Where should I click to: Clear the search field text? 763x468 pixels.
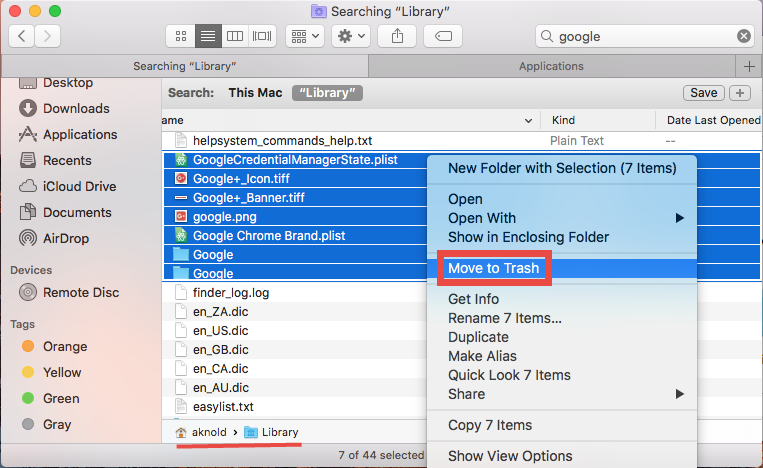(744, 36)
